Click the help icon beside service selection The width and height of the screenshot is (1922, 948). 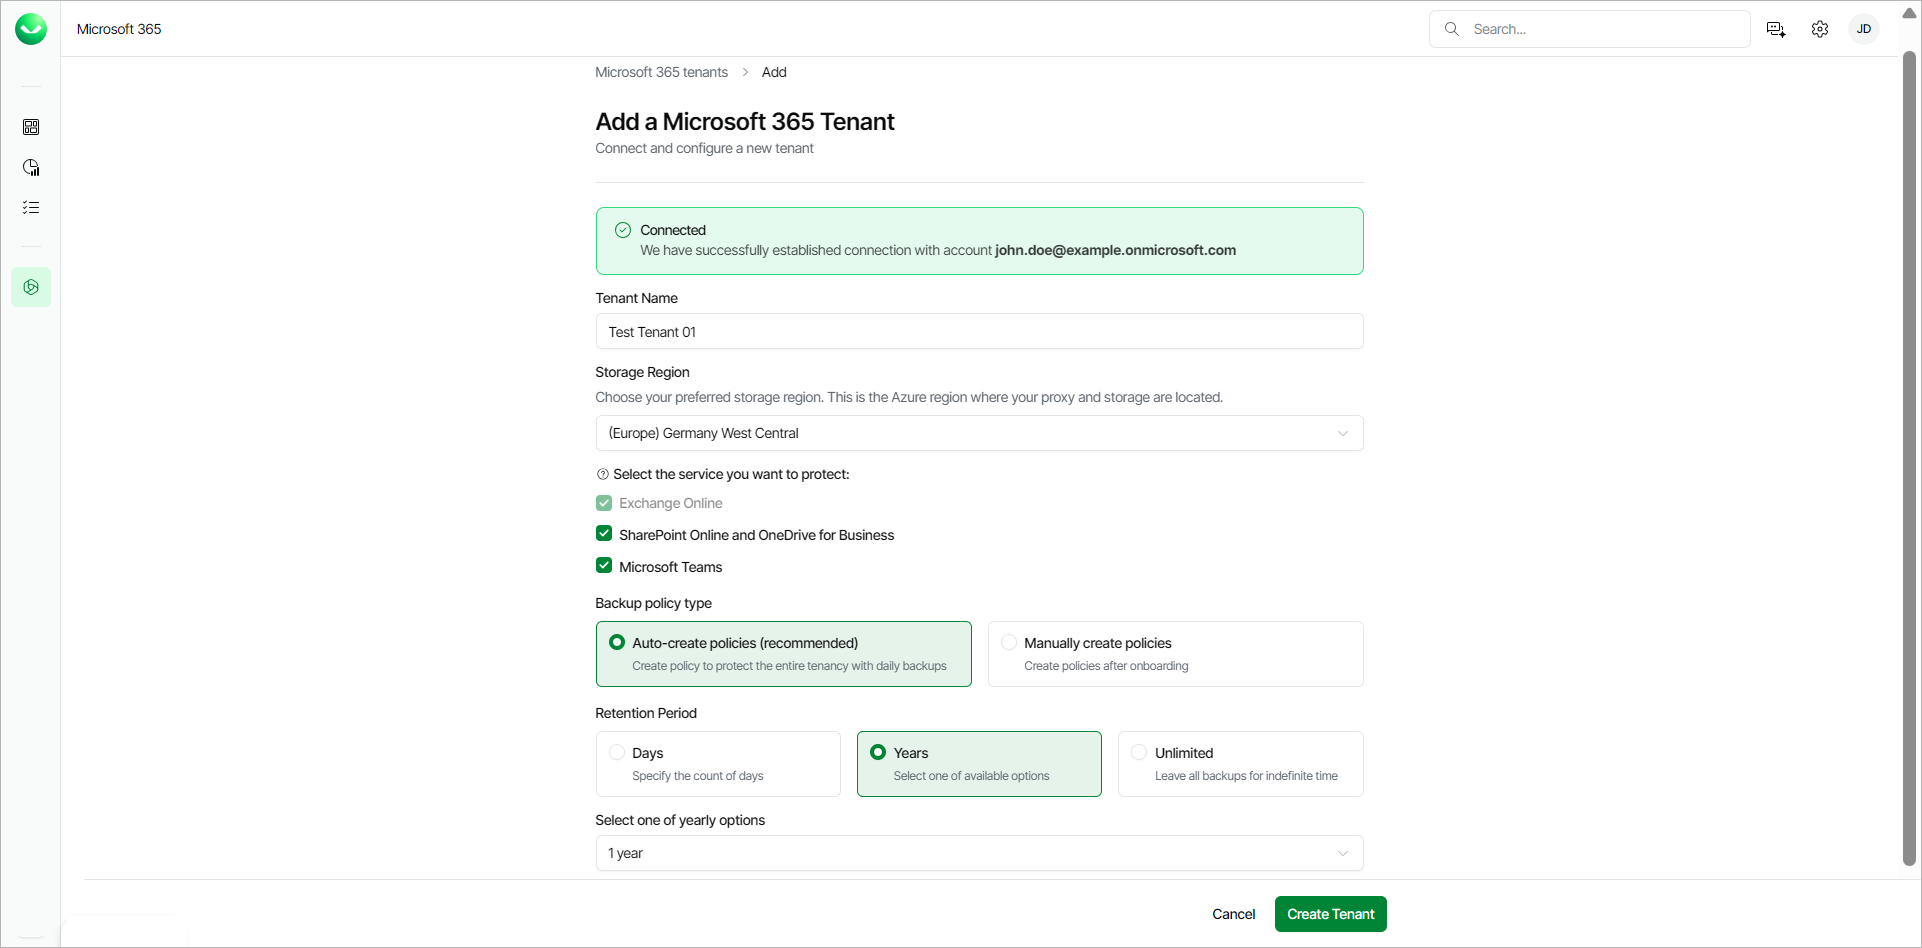(602, 475)
